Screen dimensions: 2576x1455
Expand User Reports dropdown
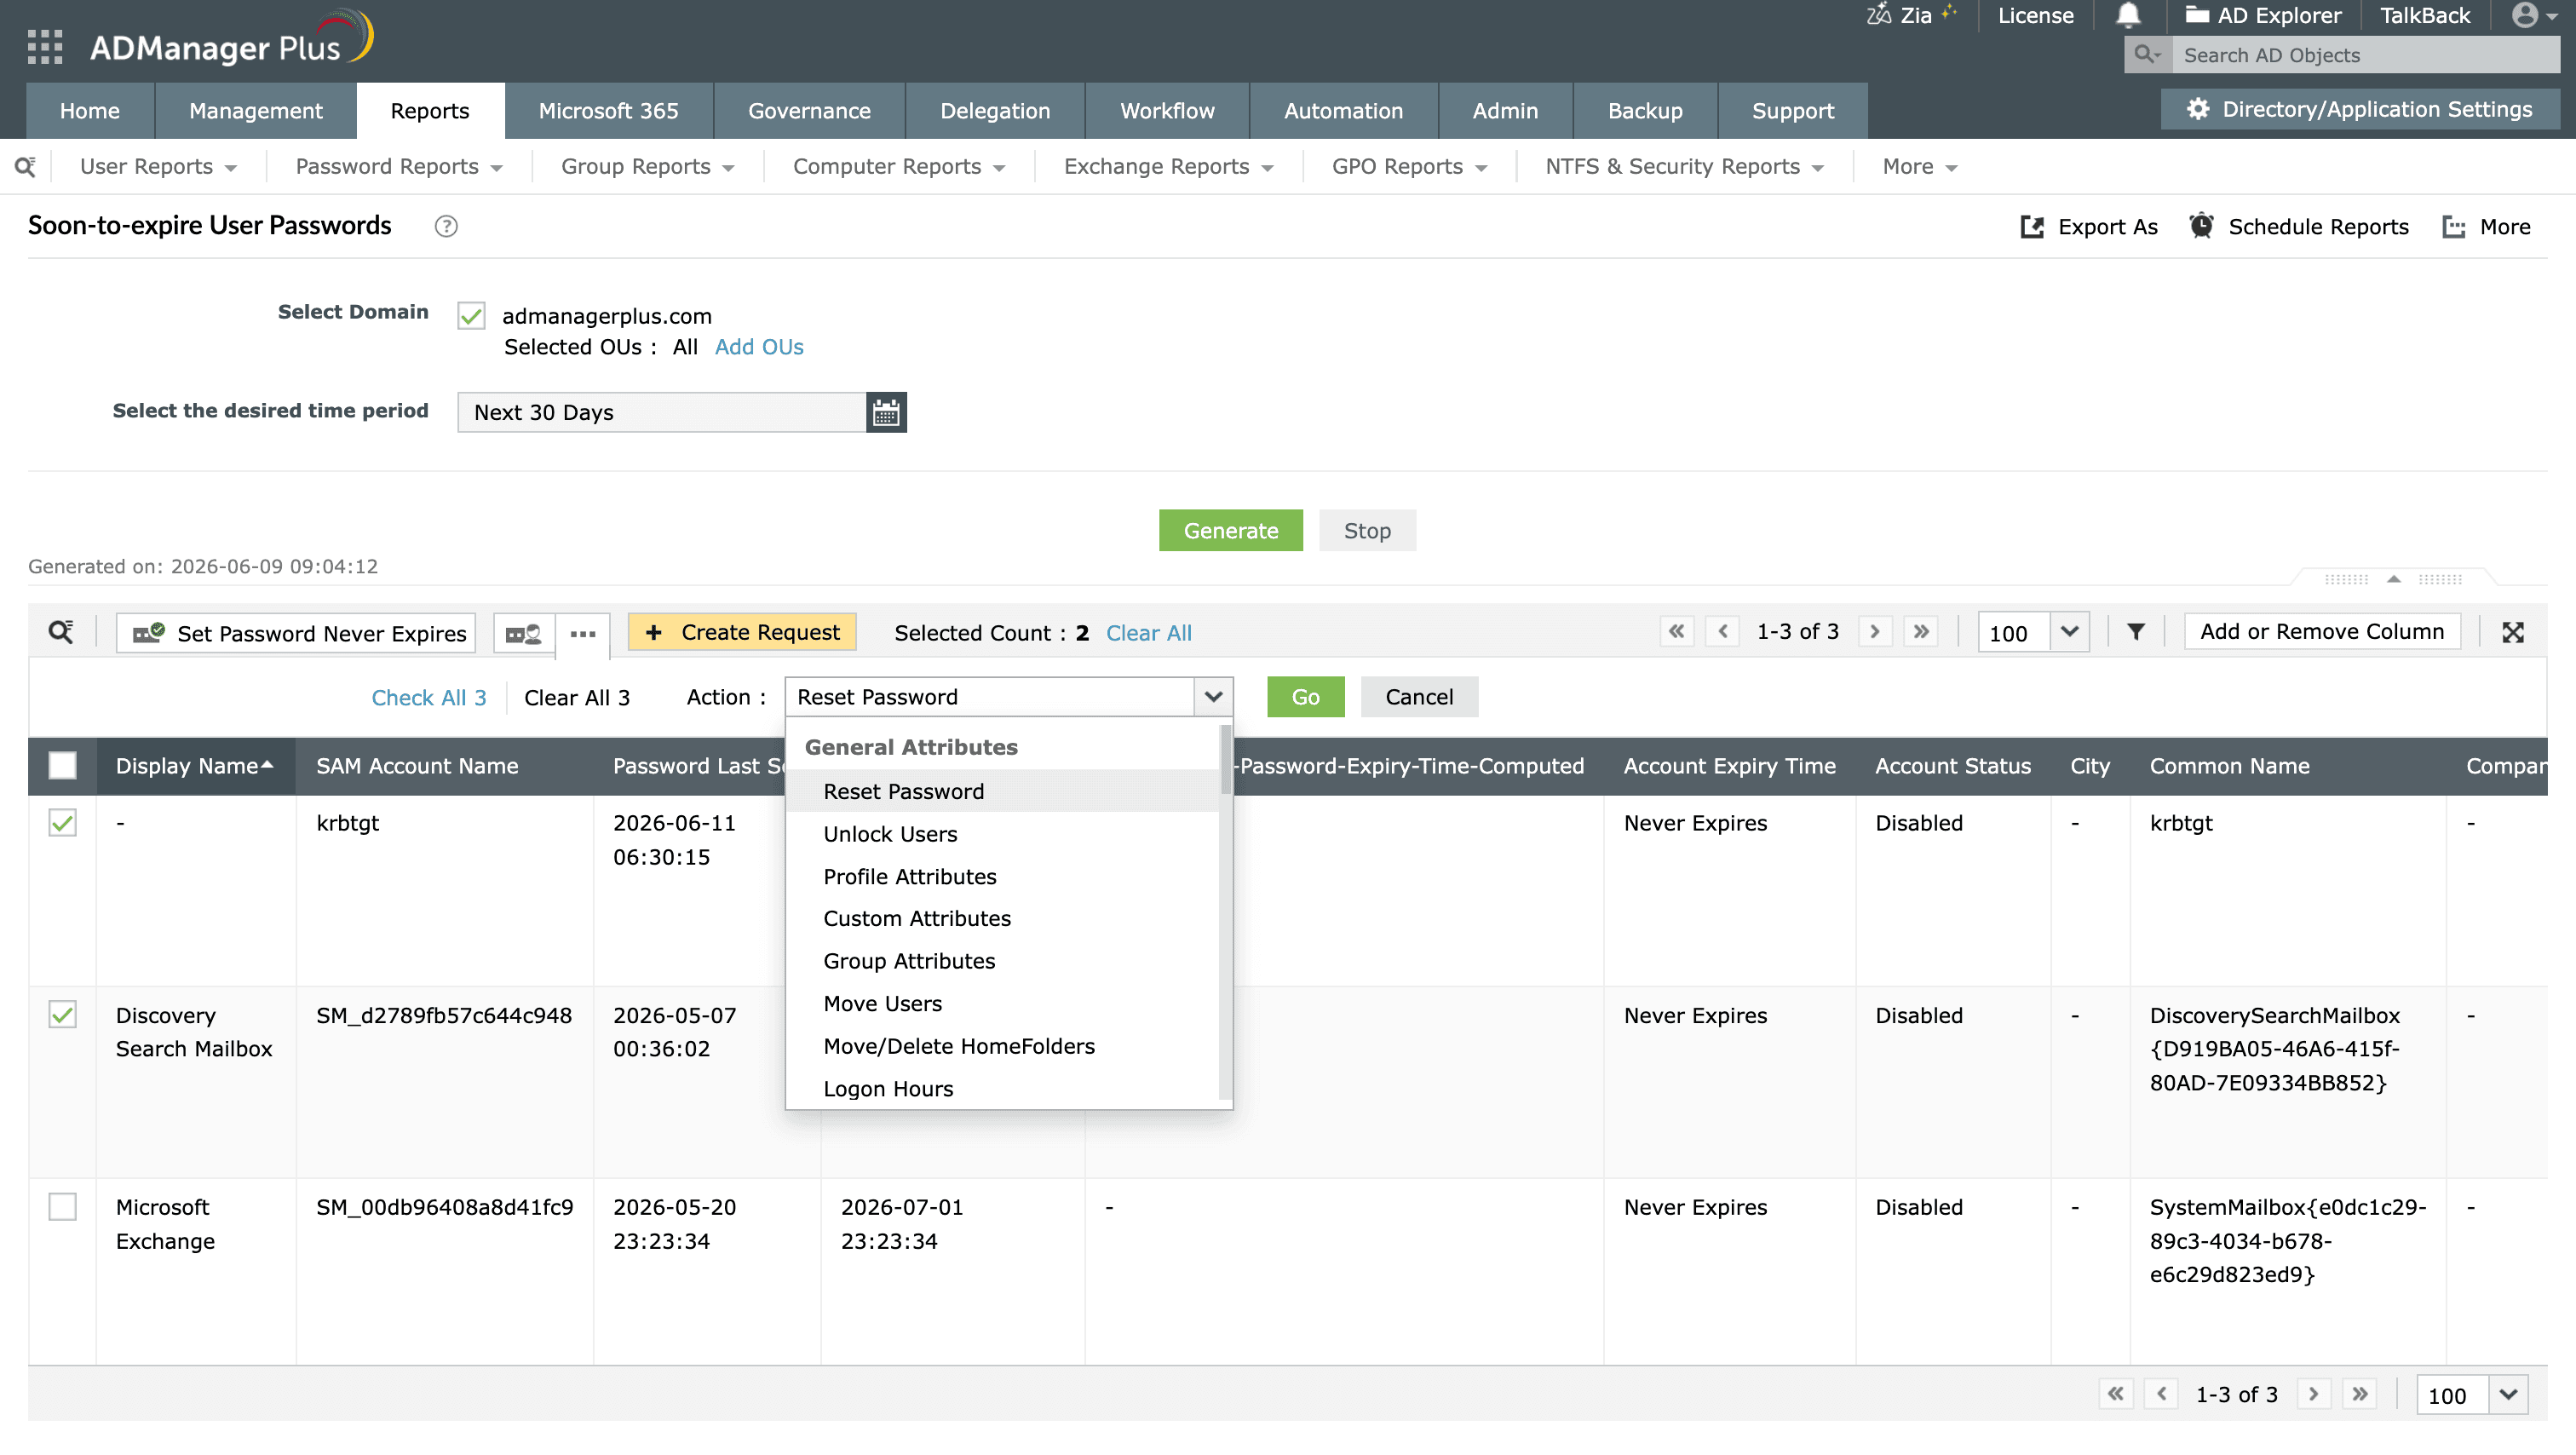[158, 166]
